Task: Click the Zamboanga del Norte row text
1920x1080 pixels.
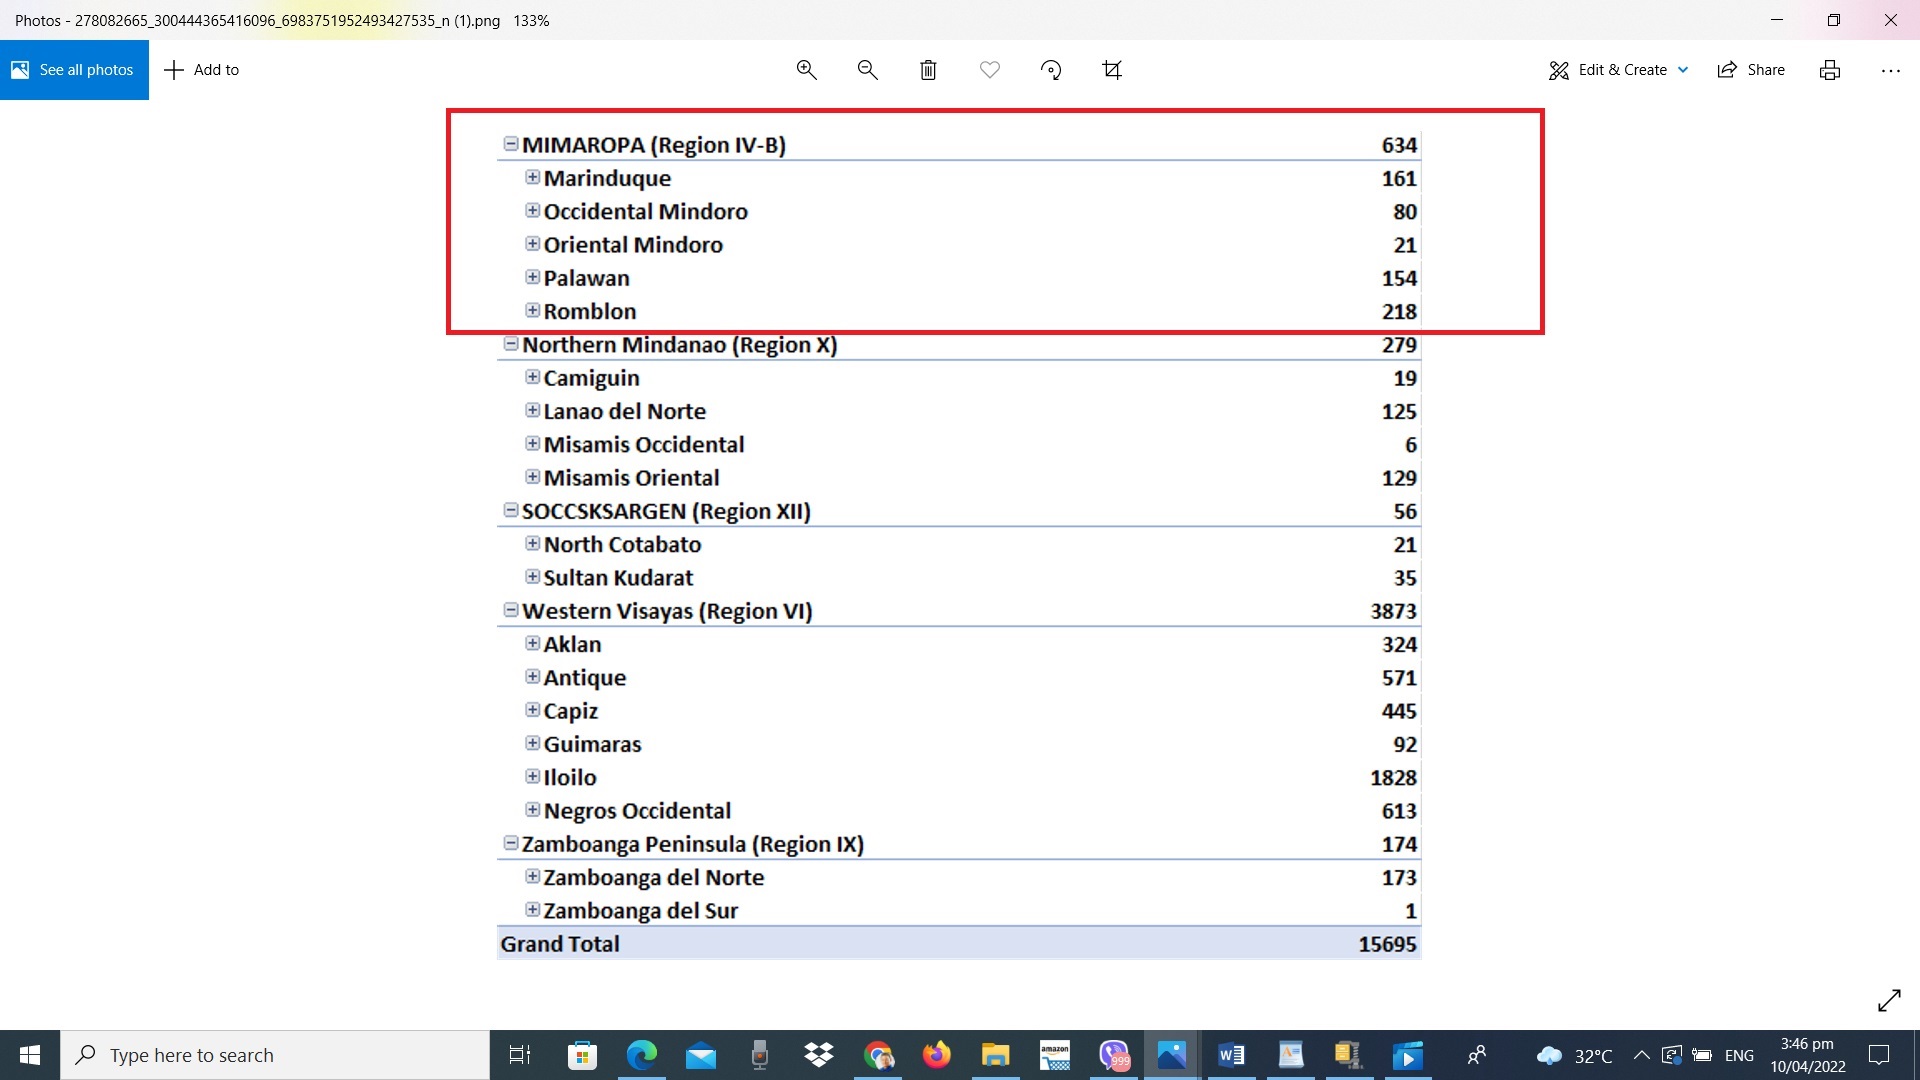Action: (654, 878)
